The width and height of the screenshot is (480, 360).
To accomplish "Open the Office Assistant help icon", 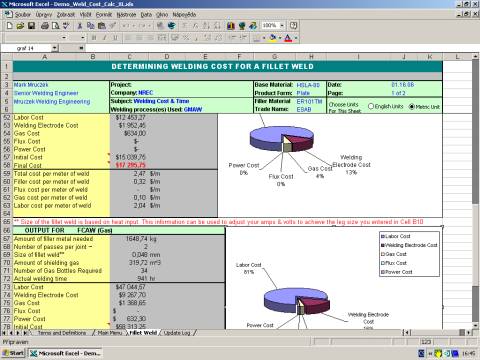I will pos(293,26).
